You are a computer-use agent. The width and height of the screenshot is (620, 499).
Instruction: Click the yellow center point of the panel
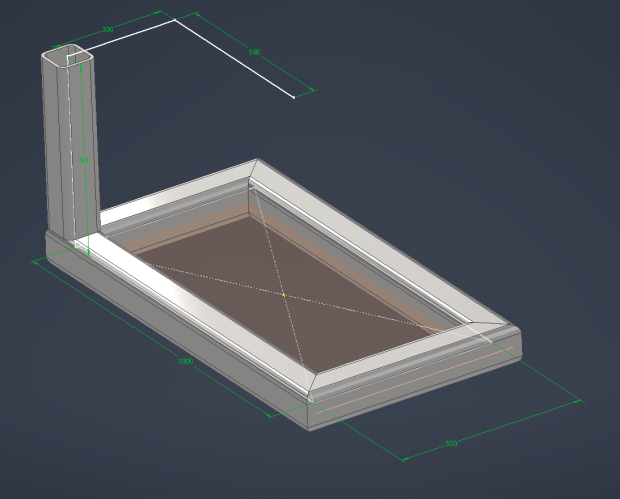pos(284,295)
